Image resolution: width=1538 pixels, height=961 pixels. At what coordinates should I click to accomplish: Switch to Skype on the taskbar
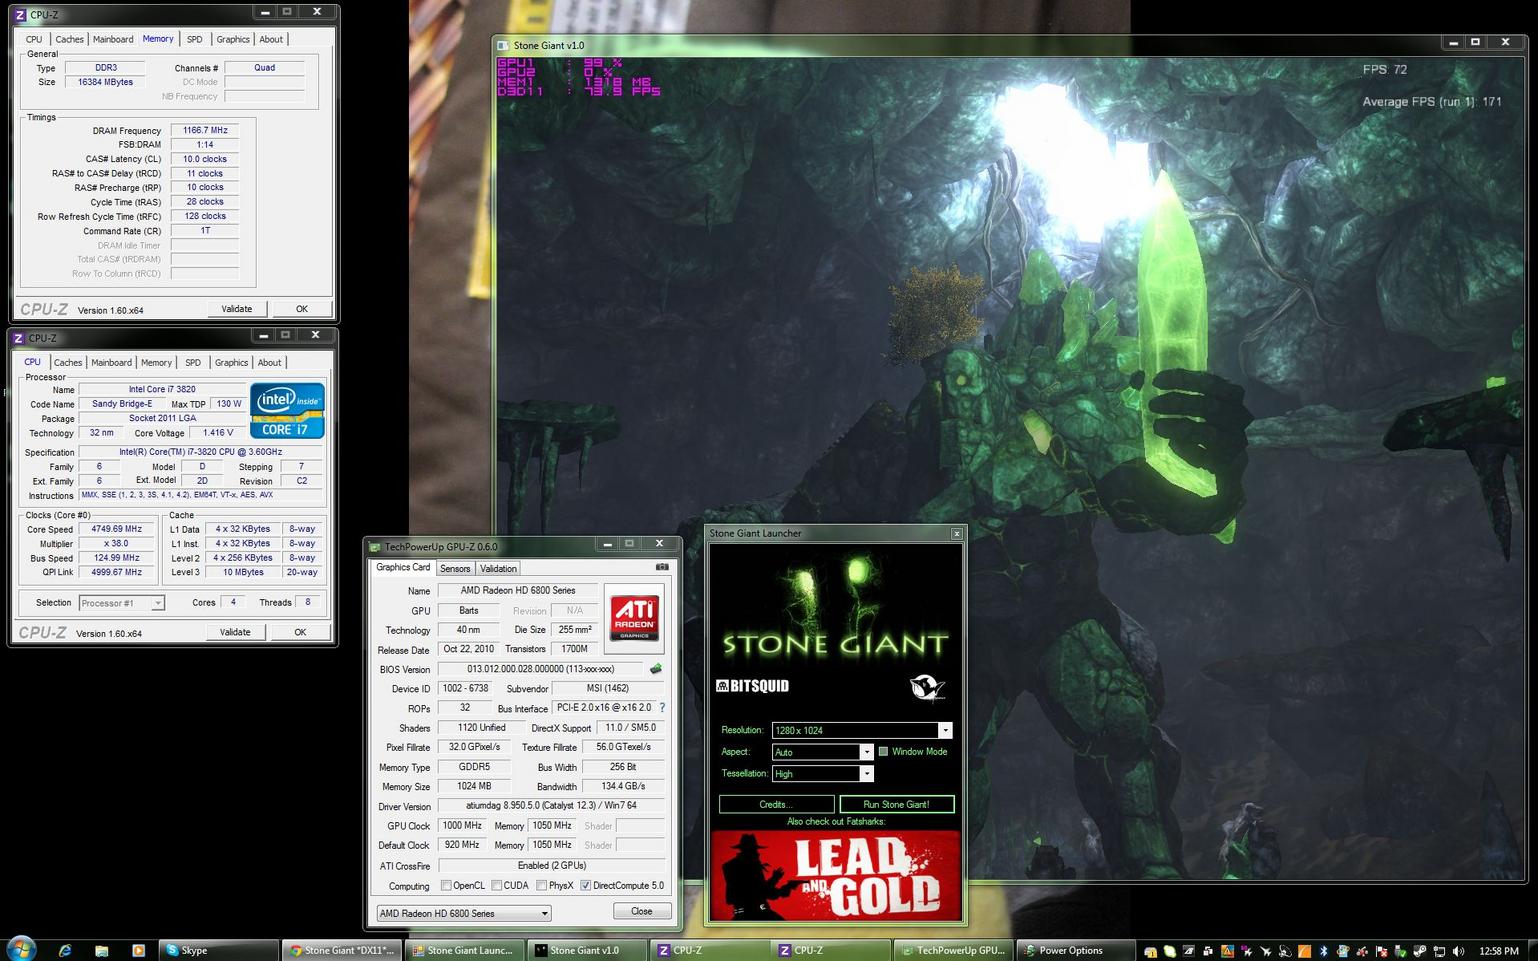pos(217,950)
